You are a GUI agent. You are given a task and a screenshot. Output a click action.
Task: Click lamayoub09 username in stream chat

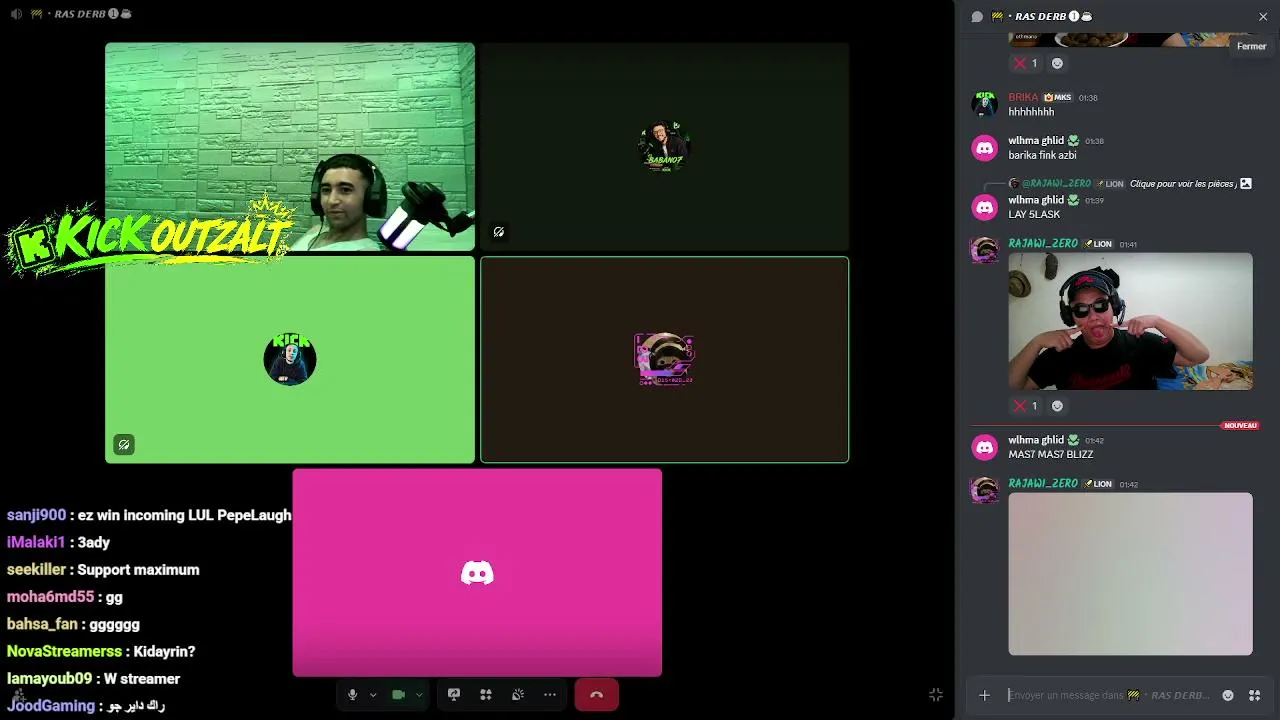click(49, 679)
